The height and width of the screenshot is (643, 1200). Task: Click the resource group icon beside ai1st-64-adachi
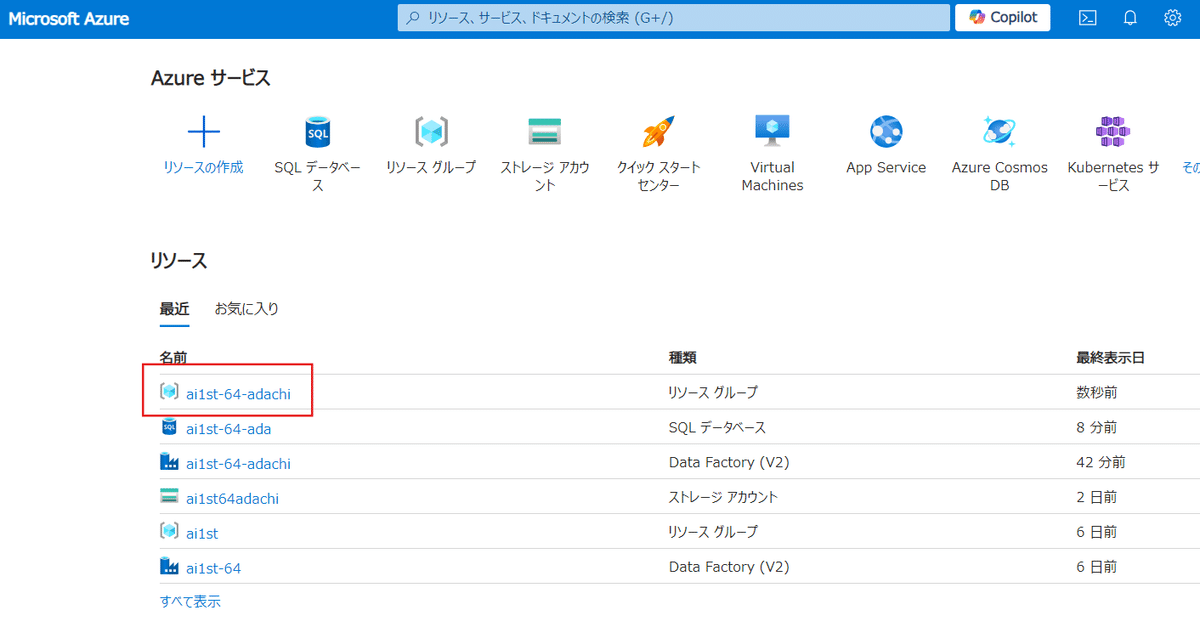169,392
